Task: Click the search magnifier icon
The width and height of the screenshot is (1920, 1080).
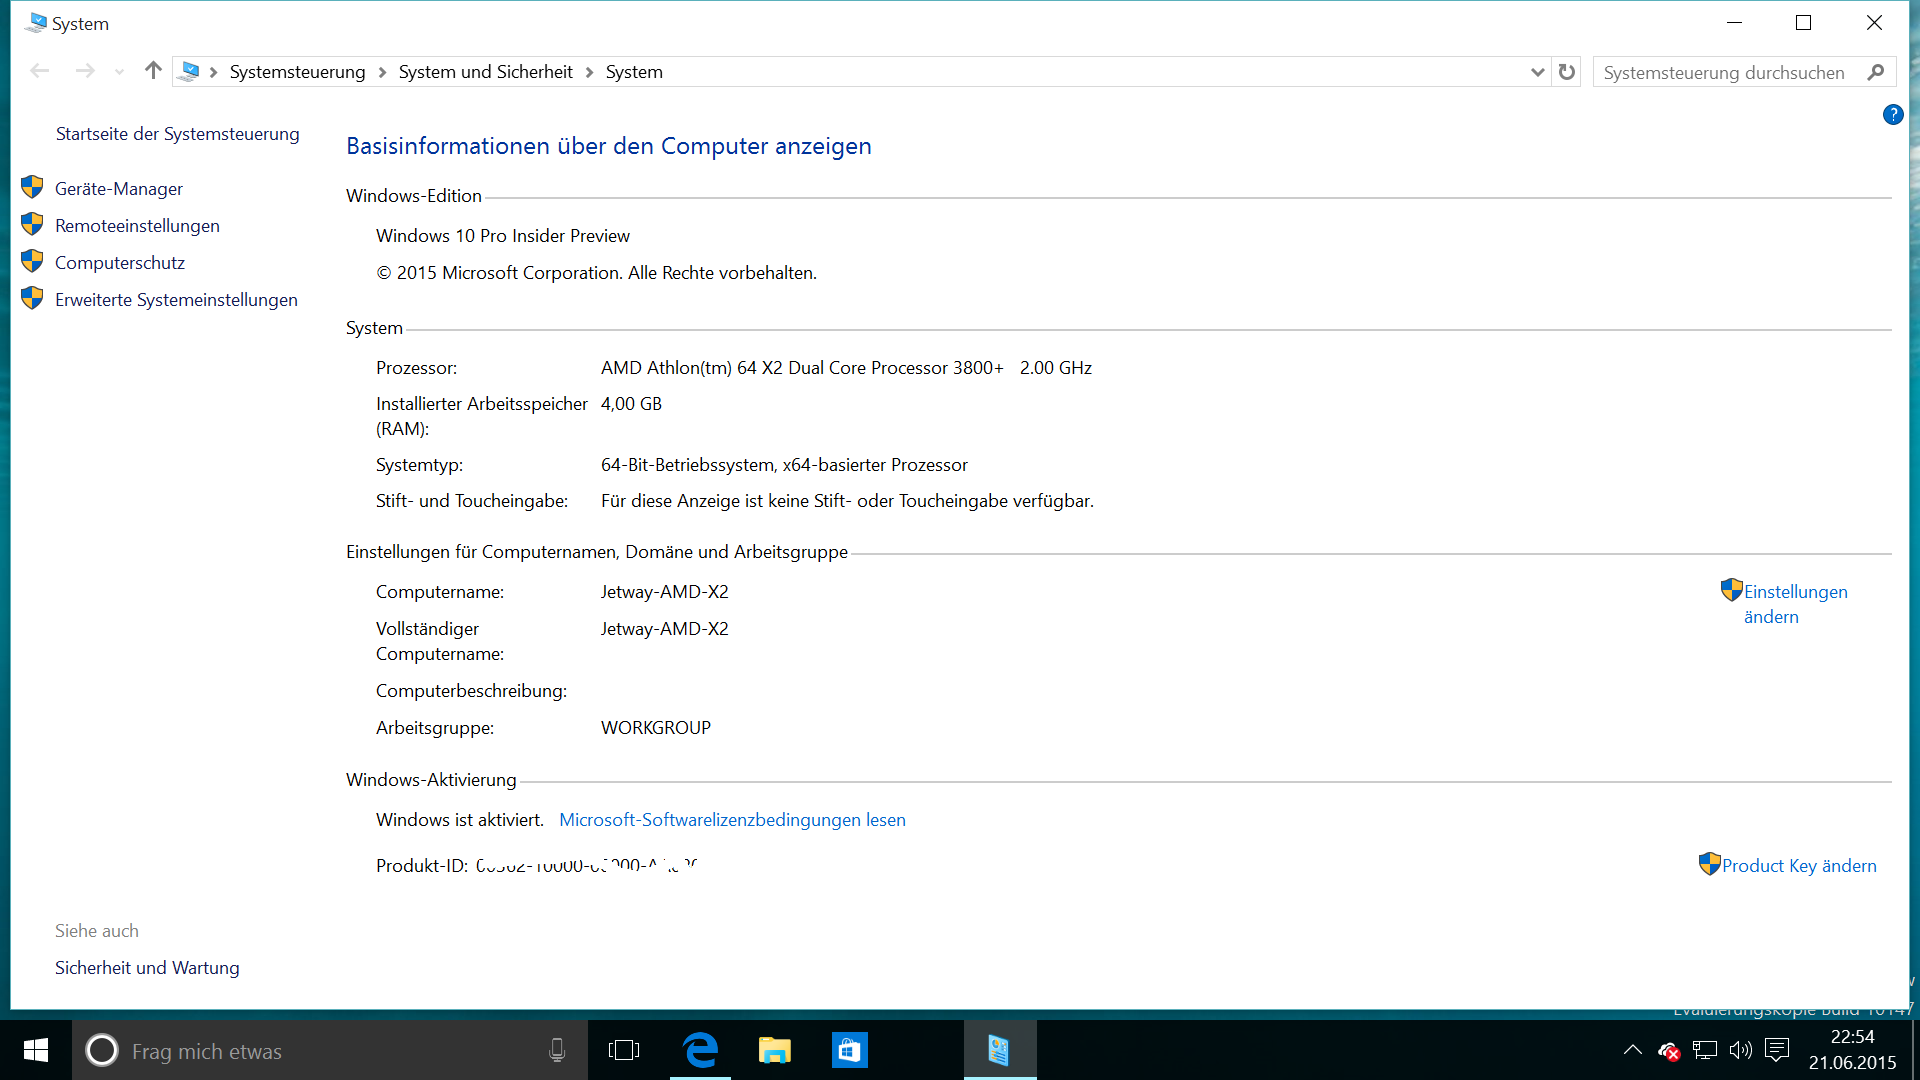Action: coord(1876,72)
